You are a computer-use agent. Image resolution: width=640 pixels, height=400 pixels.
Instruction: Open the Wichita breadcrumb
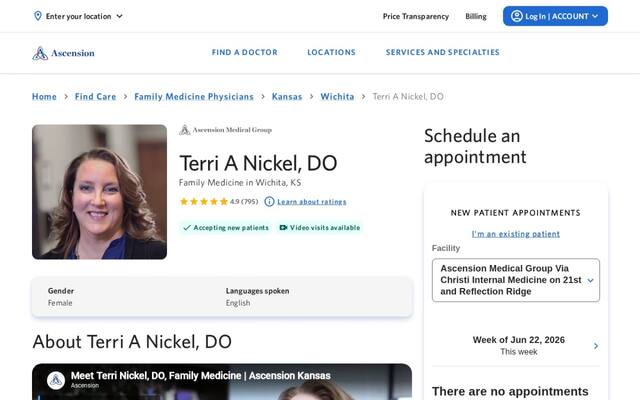pos(337,97)
